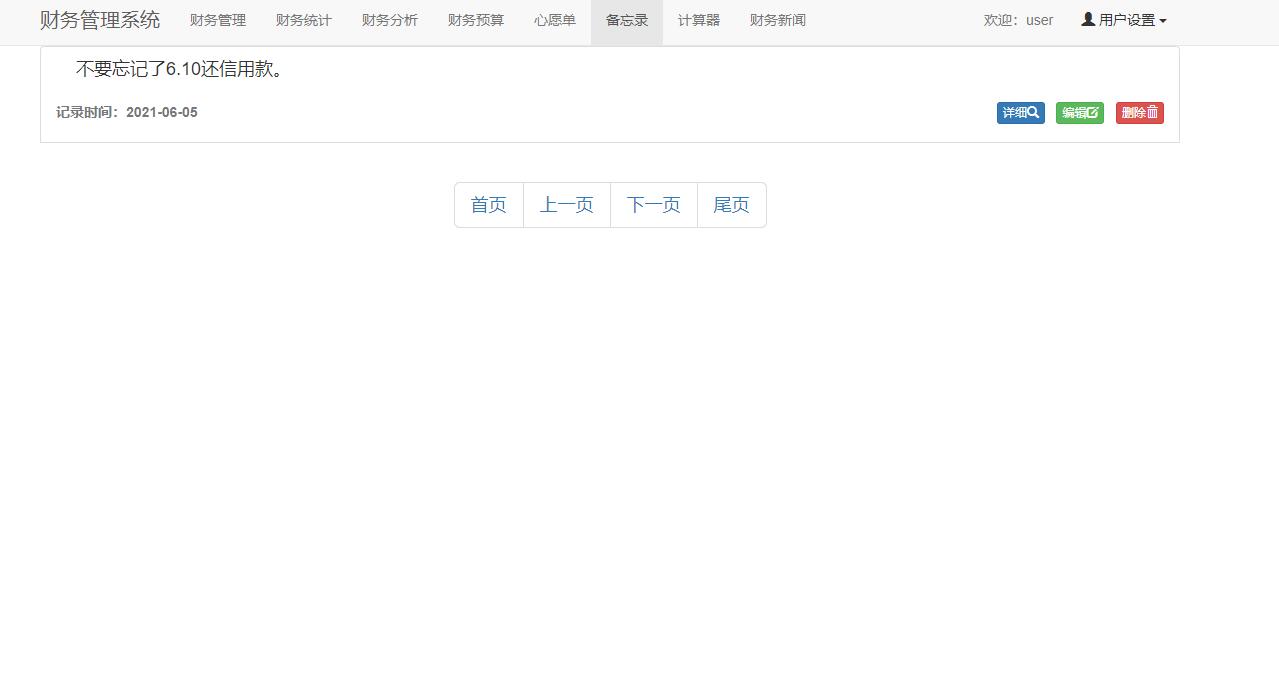Expand the 用户设置 dropdown menu
Image resolution: width=1279 pixels, height=687 pixels.
[1123, 19]
